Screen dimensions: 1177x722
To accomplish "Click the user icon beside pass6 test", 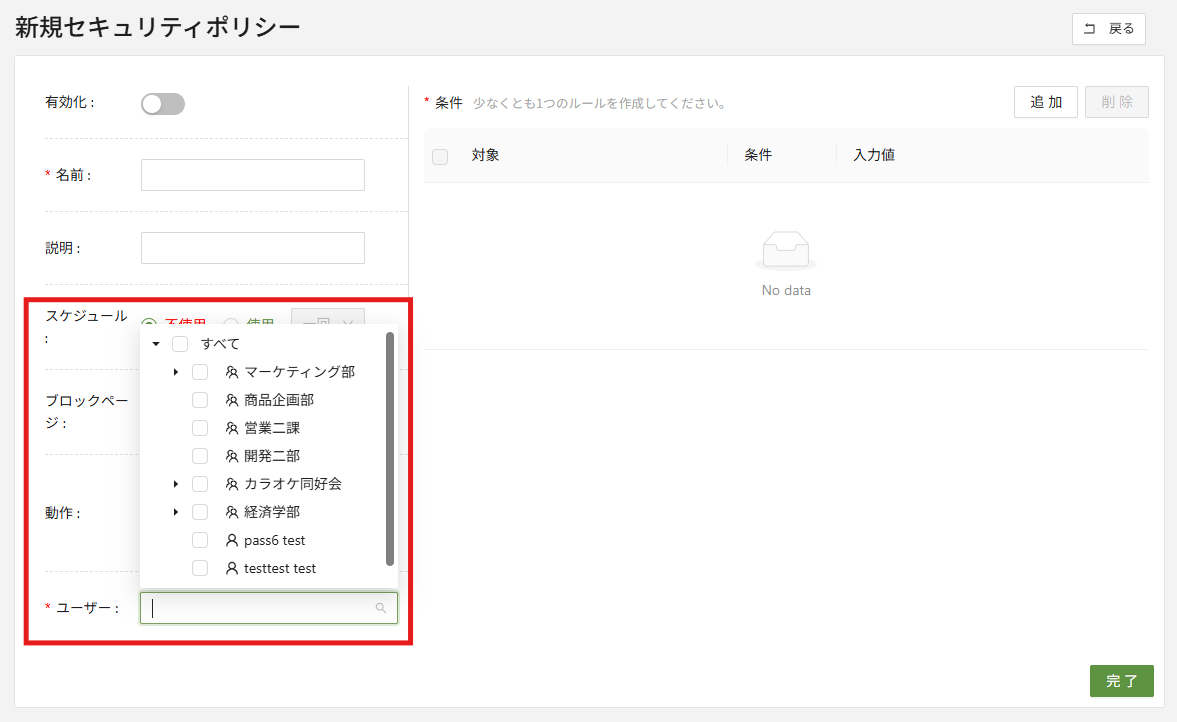I will [232, 540].
